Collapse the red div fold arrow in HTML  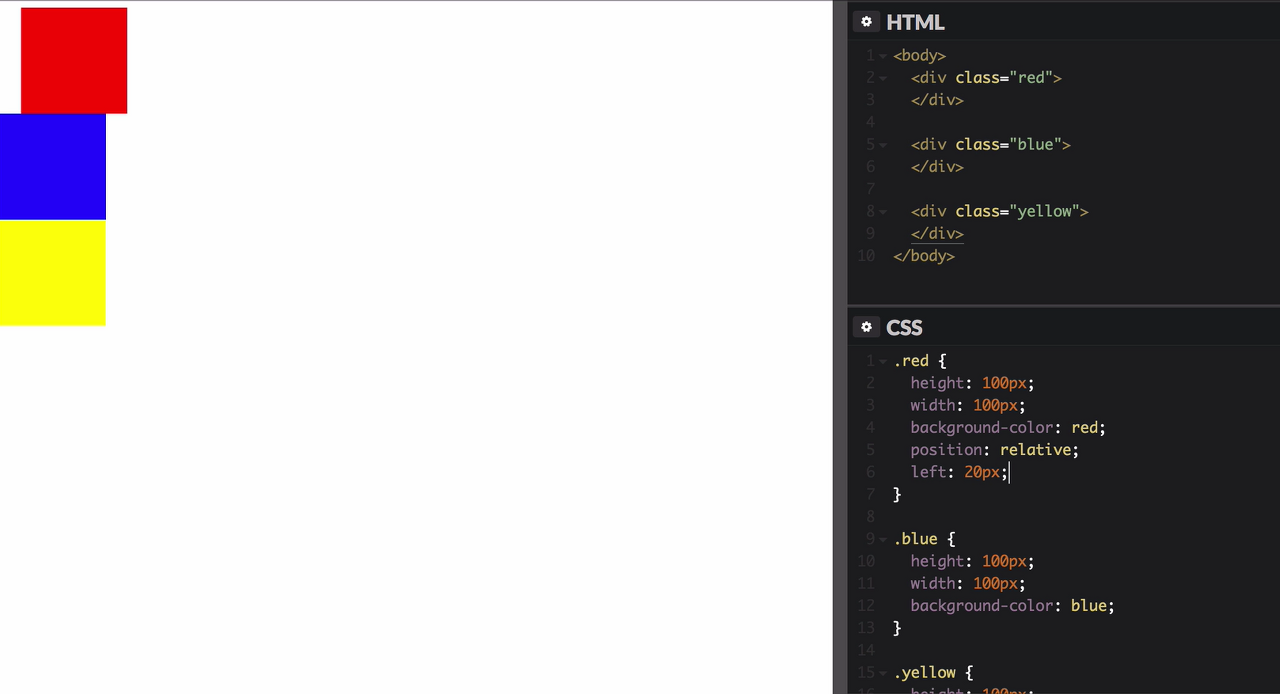[883, 78]
